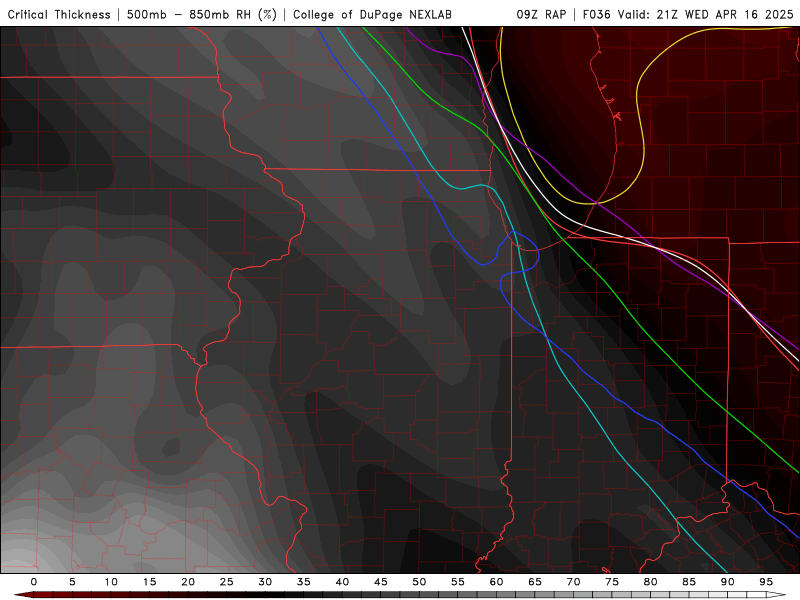Screen dimensions: 800x600
Task: Click the colorbar label "85"
Action: click(x=689, y=582)
